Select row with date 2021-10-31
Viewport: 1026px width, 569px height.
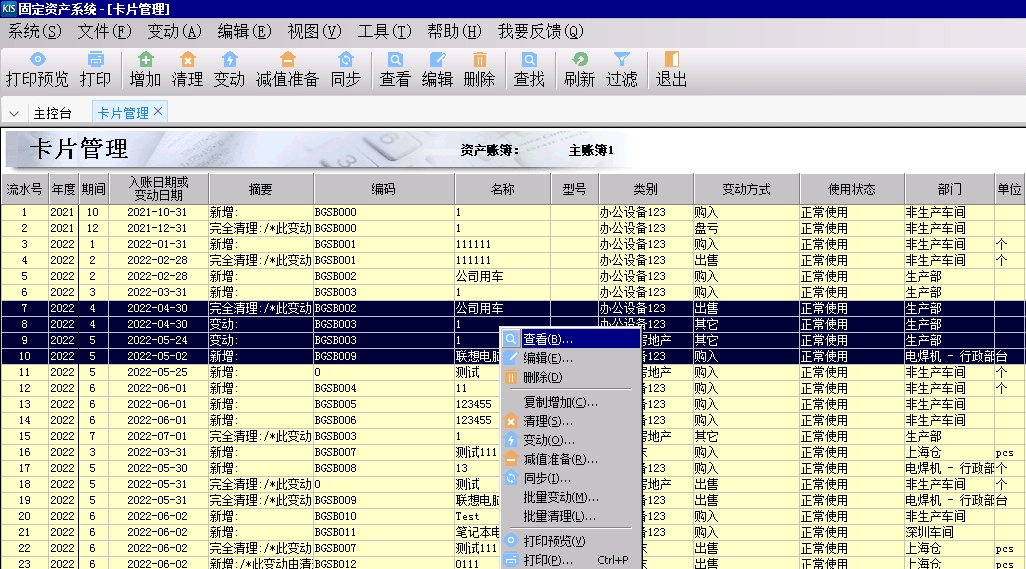(513, 212)
